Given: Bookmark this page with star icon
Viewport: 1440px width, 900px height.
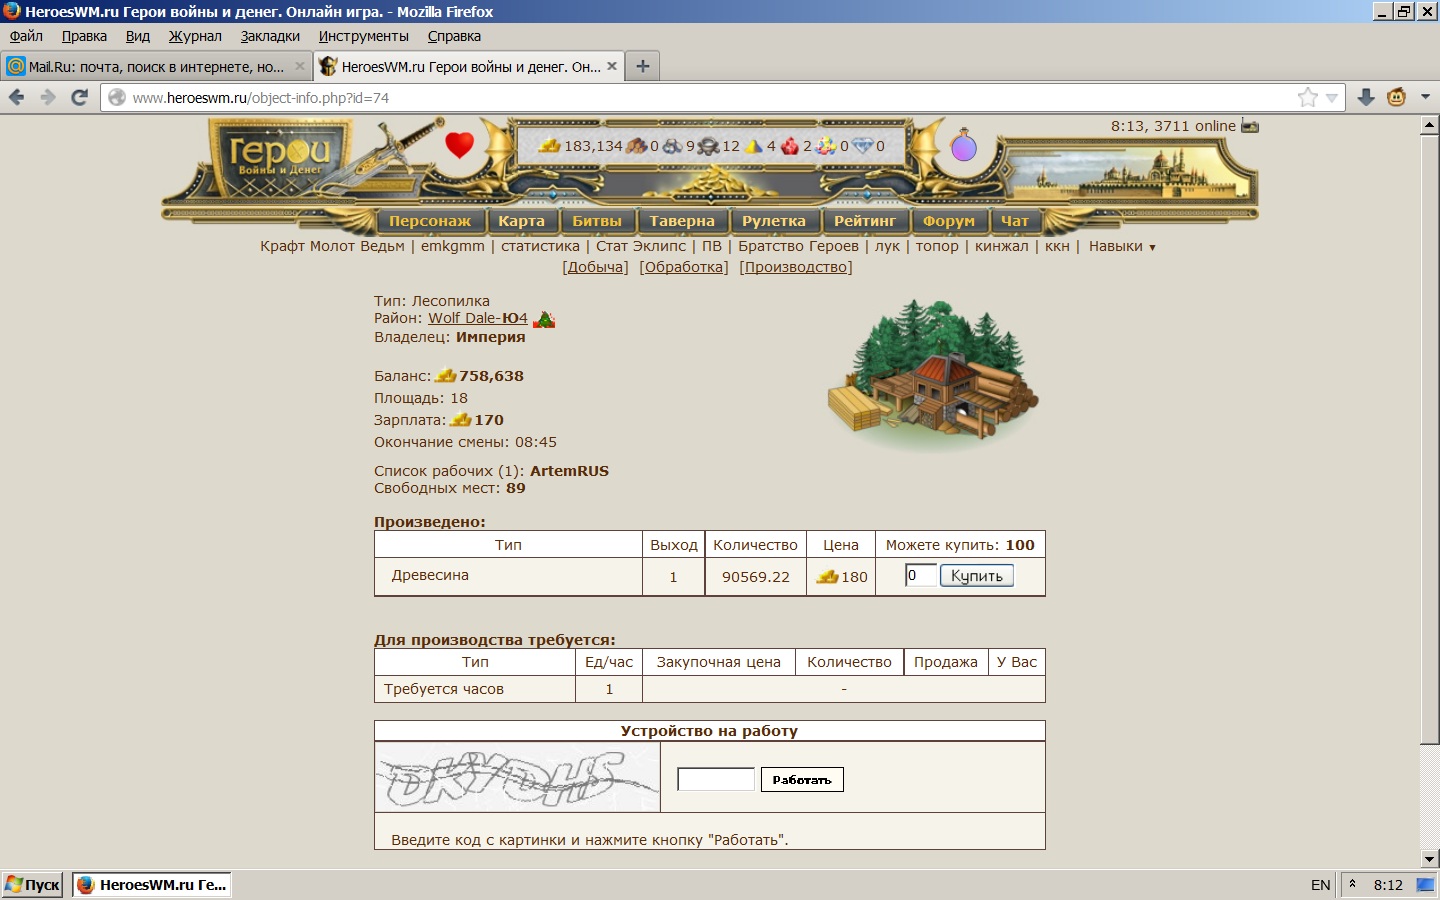Looking at the screenshot, I should click(1307, 97).
